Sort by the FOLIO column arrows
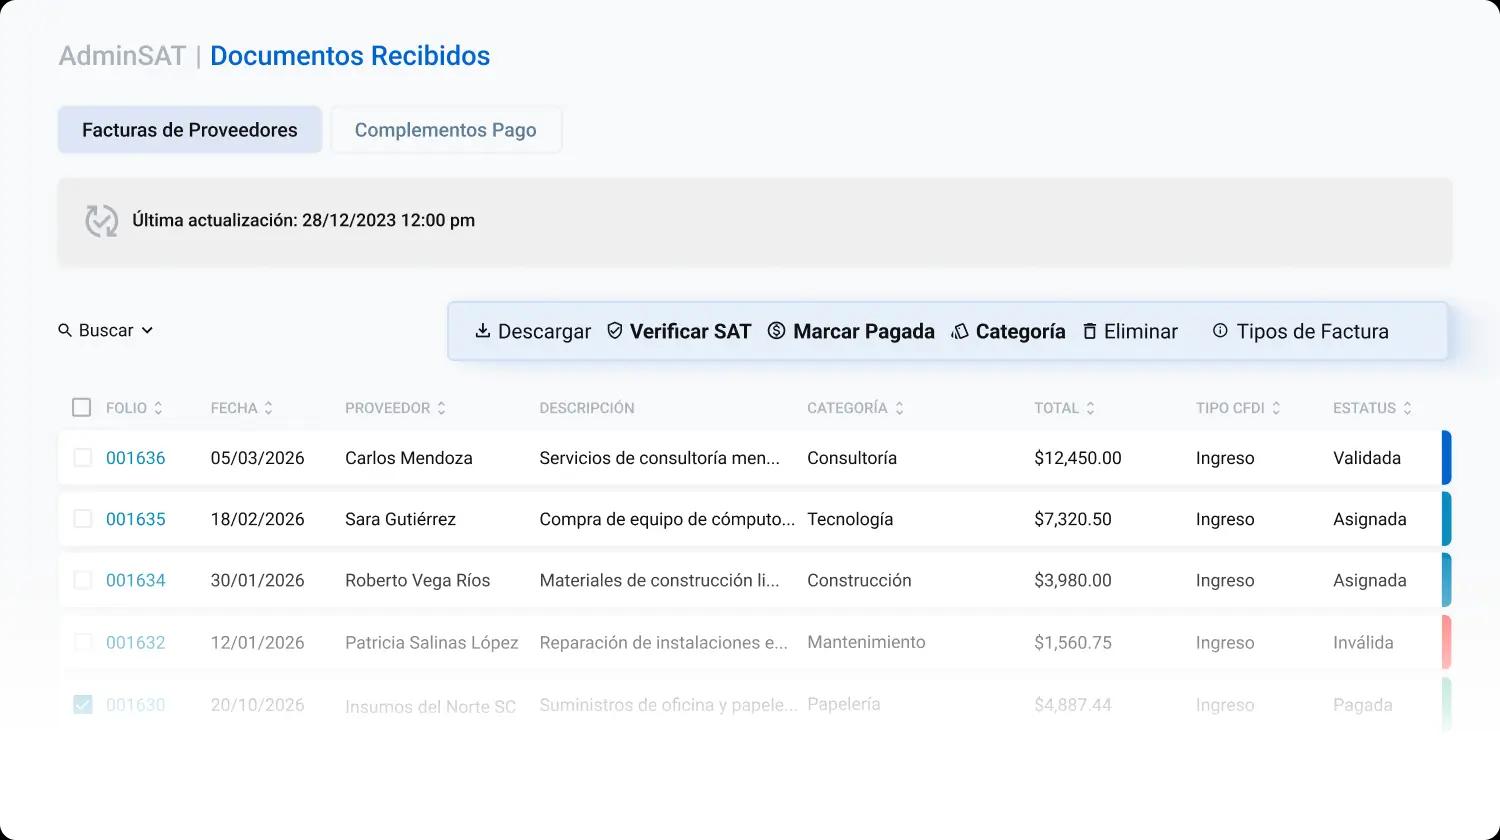This screenshot has height=840, width=1500. click(158, 408)
